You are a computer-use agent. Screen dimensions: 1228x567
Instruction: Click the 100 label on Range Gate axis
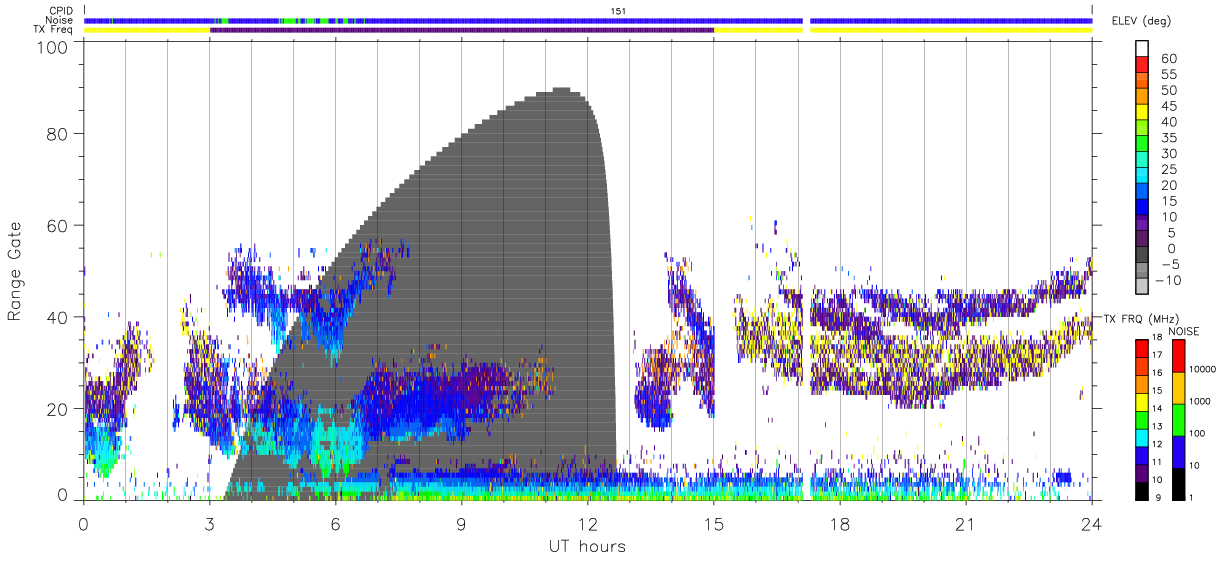coord(52,47)
